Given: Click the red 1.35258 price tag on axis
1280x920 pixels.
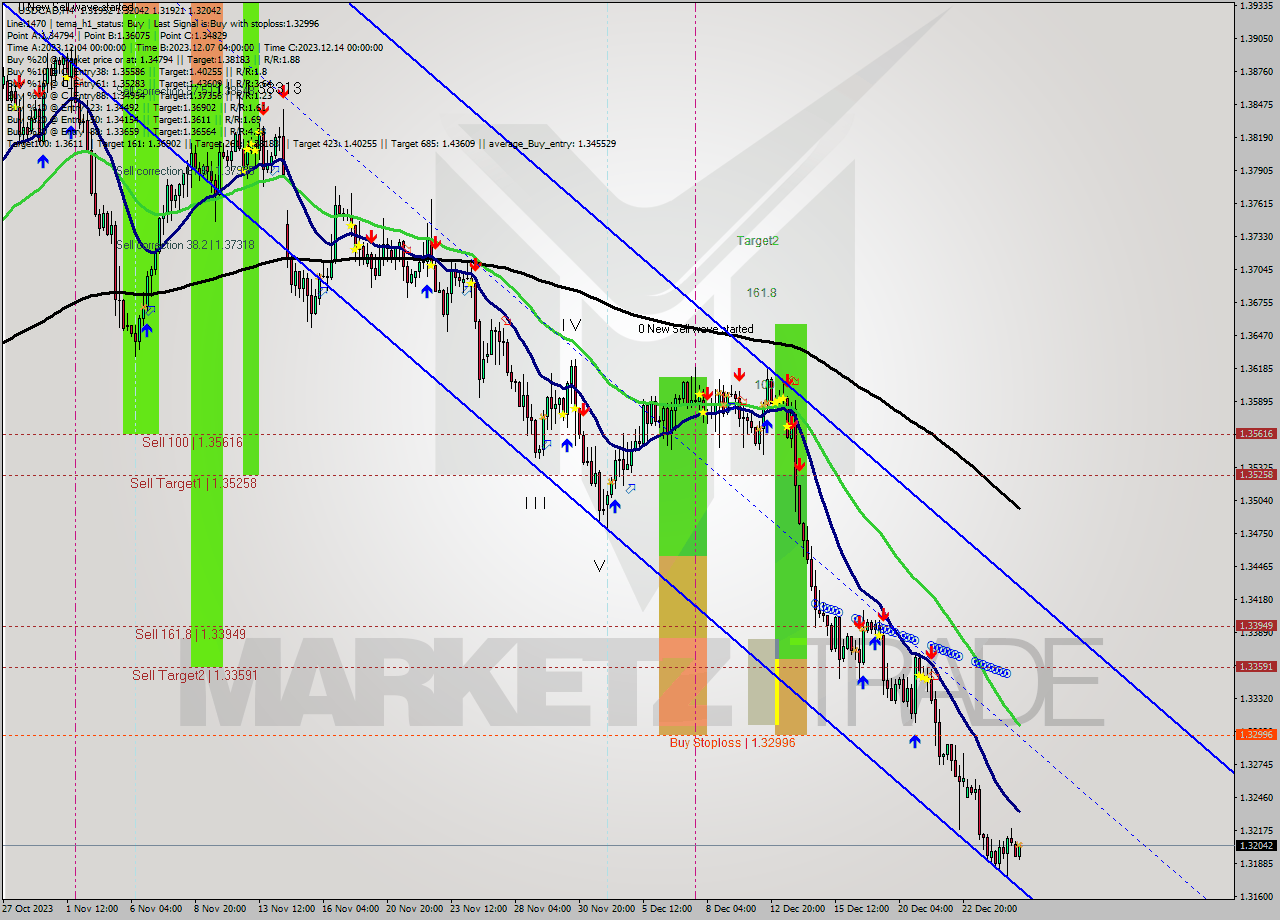Looking at the screenshot, I should click(1256, 475).
